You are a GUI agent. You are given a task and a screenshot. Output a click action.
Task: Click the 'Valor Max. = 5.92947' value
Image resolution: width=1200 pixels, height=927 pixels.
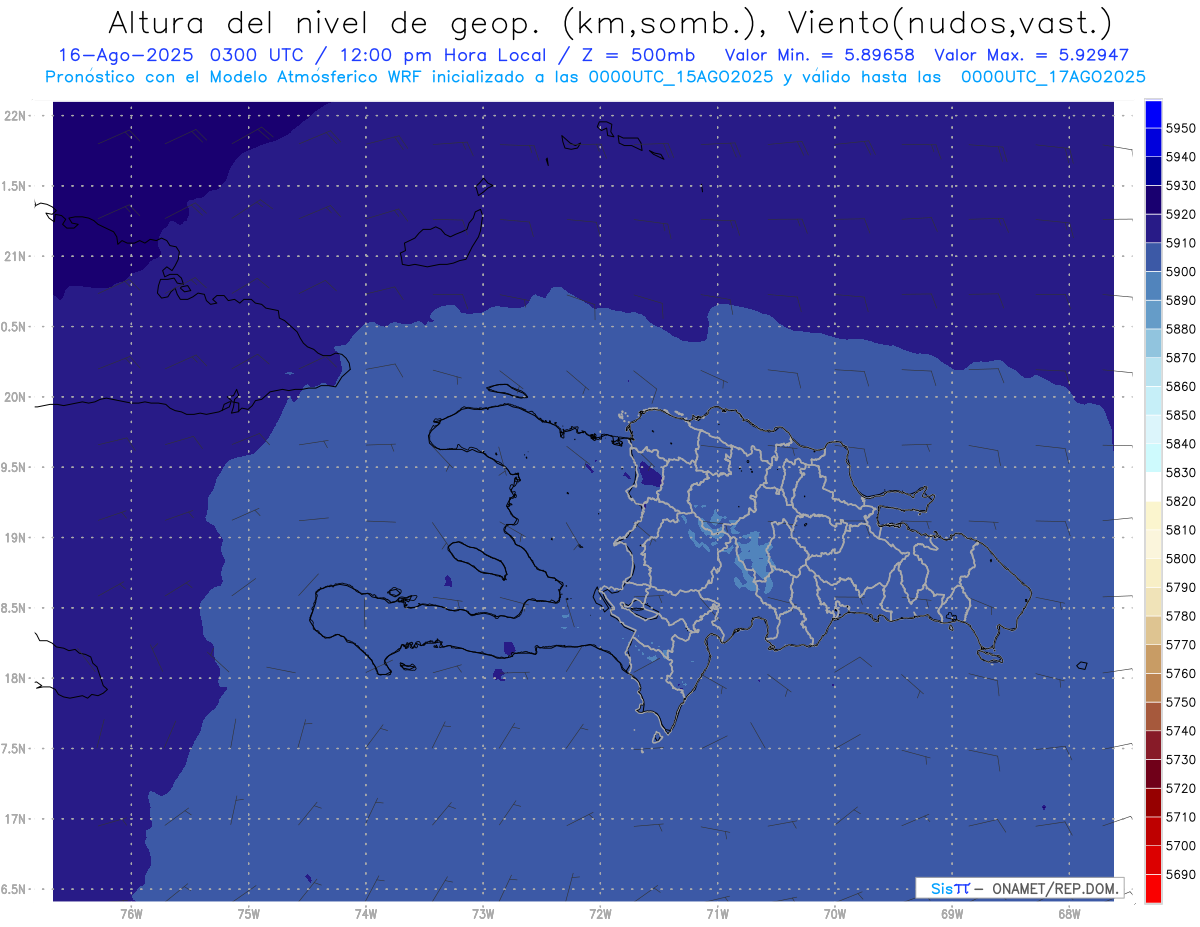tap(1031, 56)
